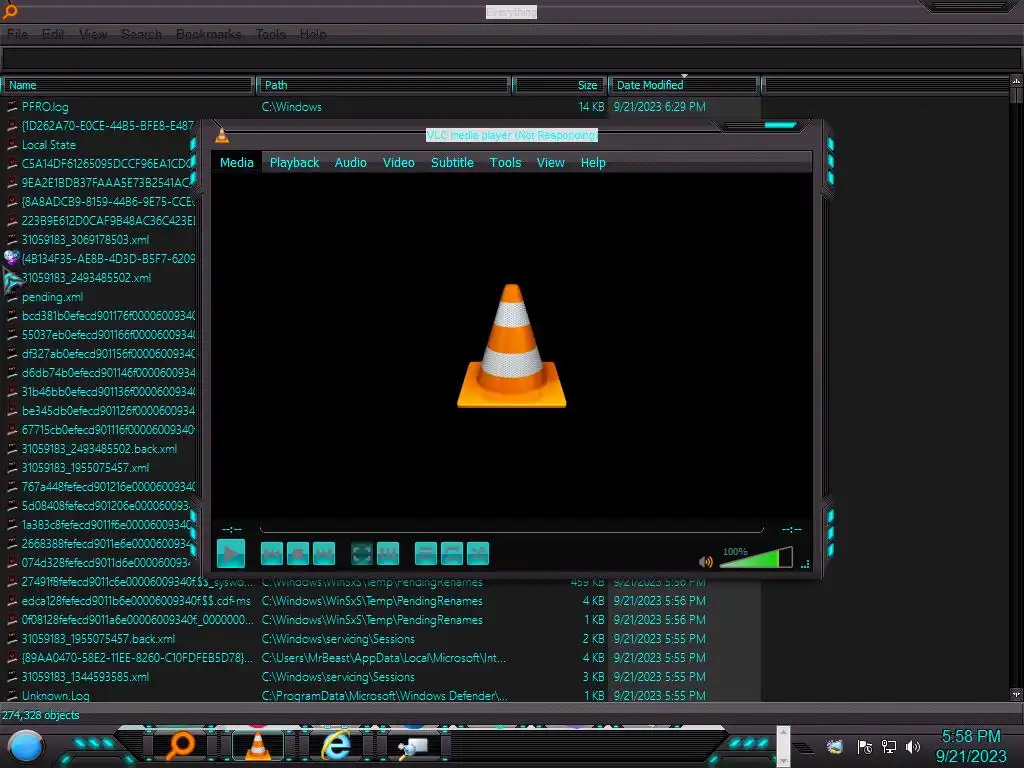The image size is (1024, 768).
Task: Click the 14 KB size cell
Action: [592, 106]
